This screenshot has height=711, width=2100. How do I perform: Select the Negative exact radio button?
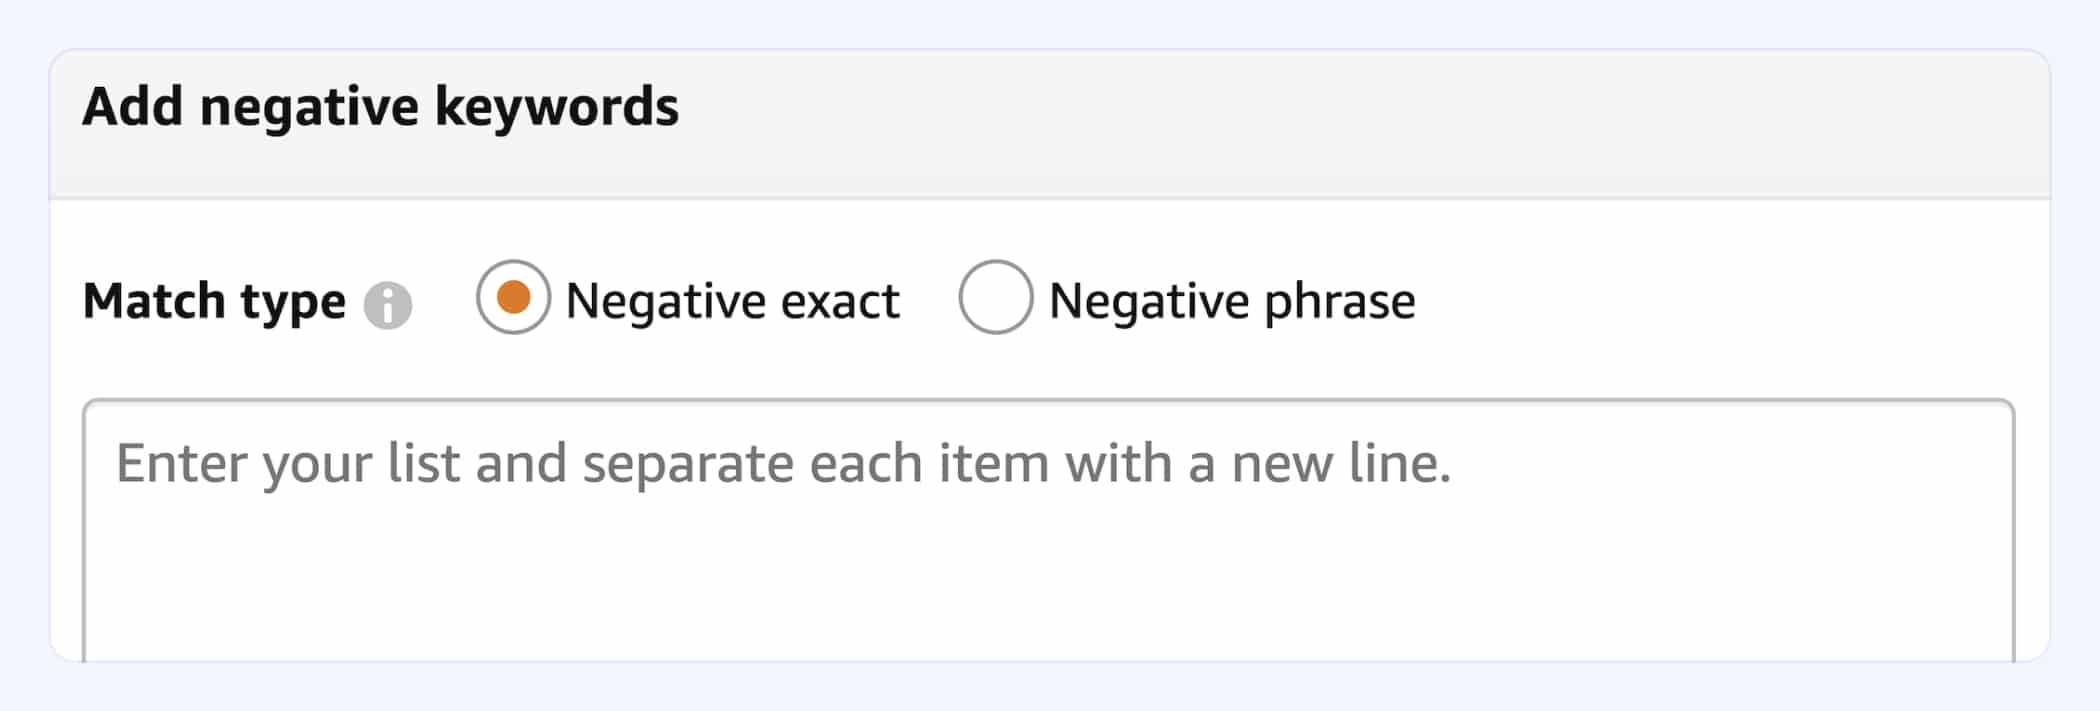(513, 297)
